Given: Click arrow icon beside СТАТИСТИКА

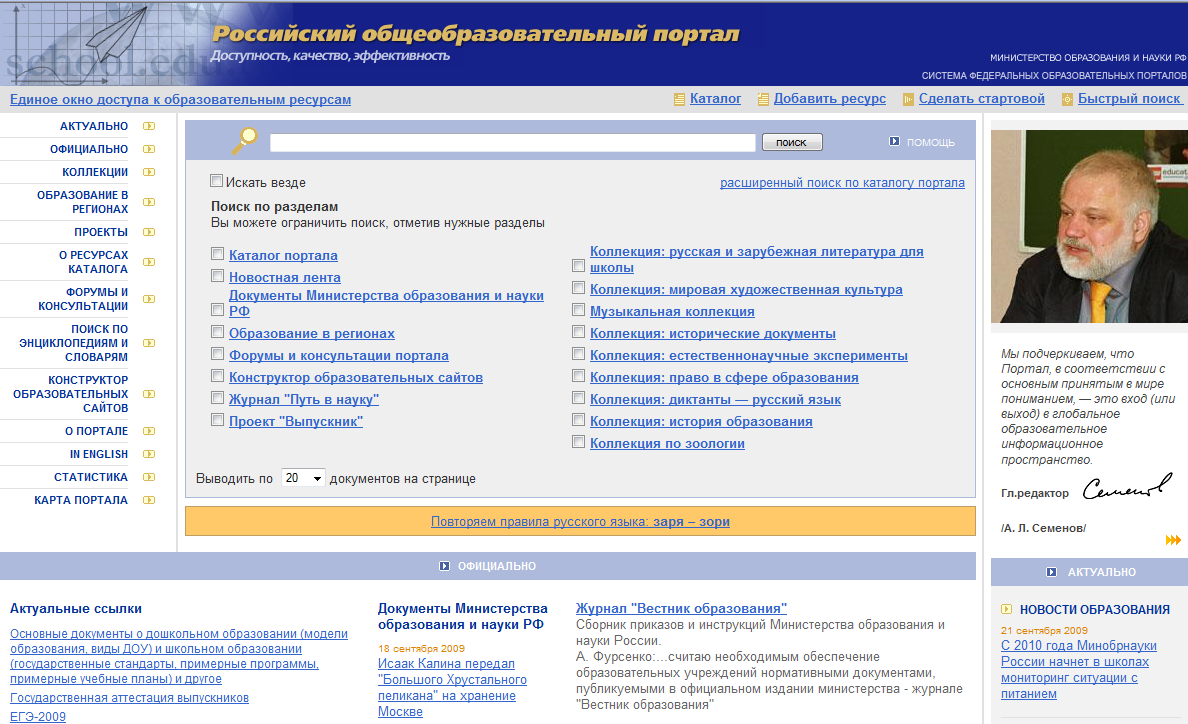Looking at the screenshot, I should [x=149, y=477].
